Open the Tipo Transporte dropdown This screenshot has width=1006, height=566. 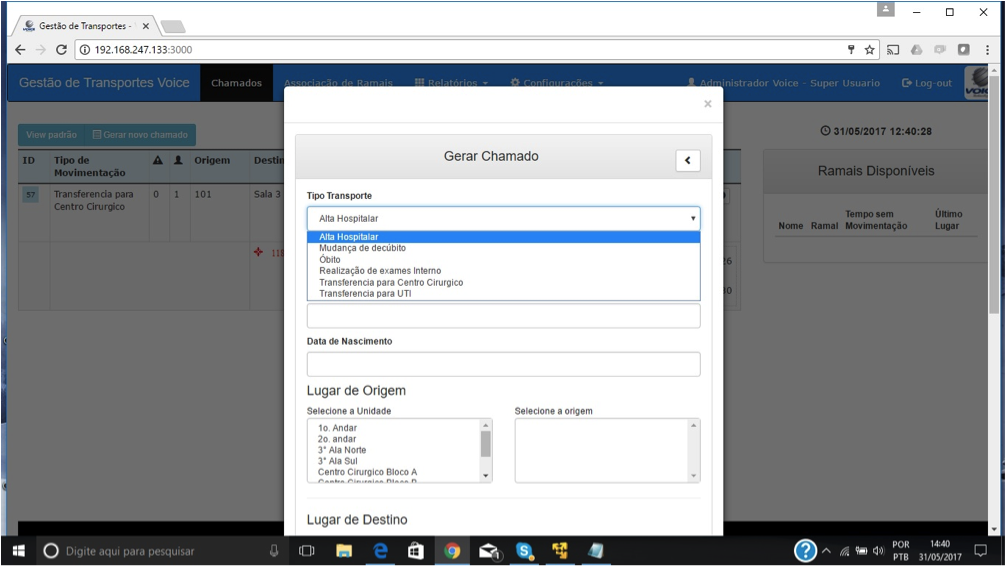(503, 218)
